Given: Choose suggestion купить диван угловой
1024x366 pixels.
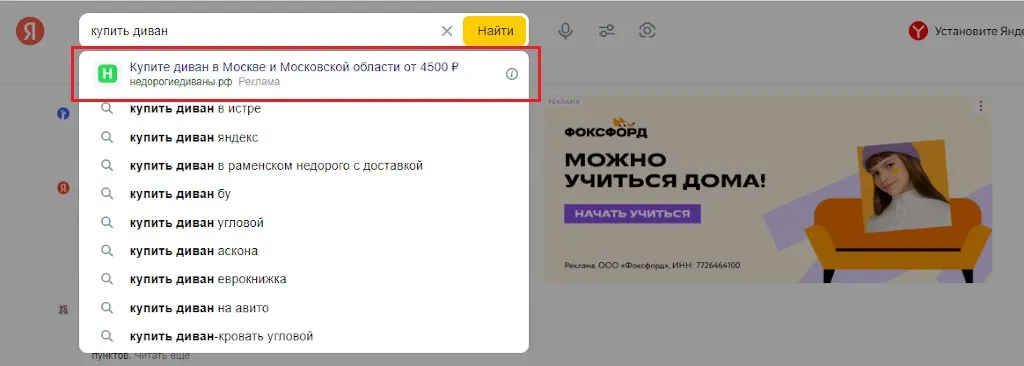Looking at the screenshot, I should [304, 223].
